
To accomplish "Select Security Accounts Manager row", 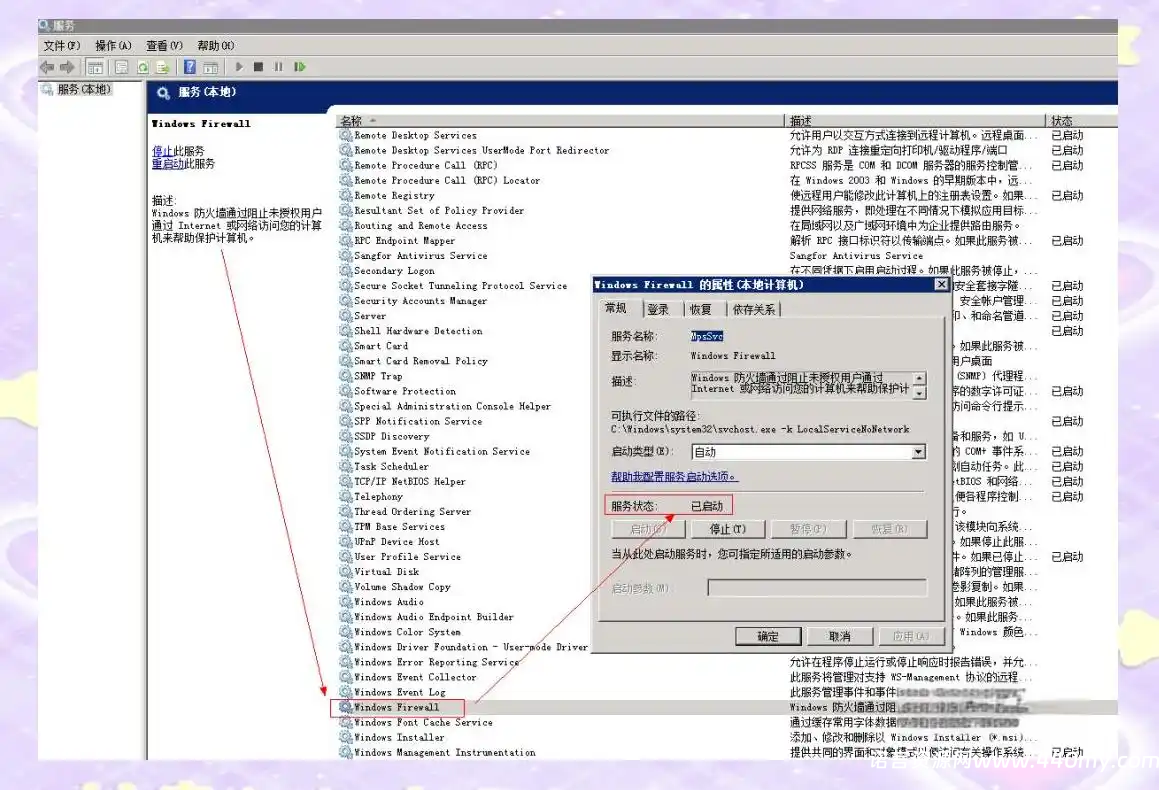I will 421,301.
